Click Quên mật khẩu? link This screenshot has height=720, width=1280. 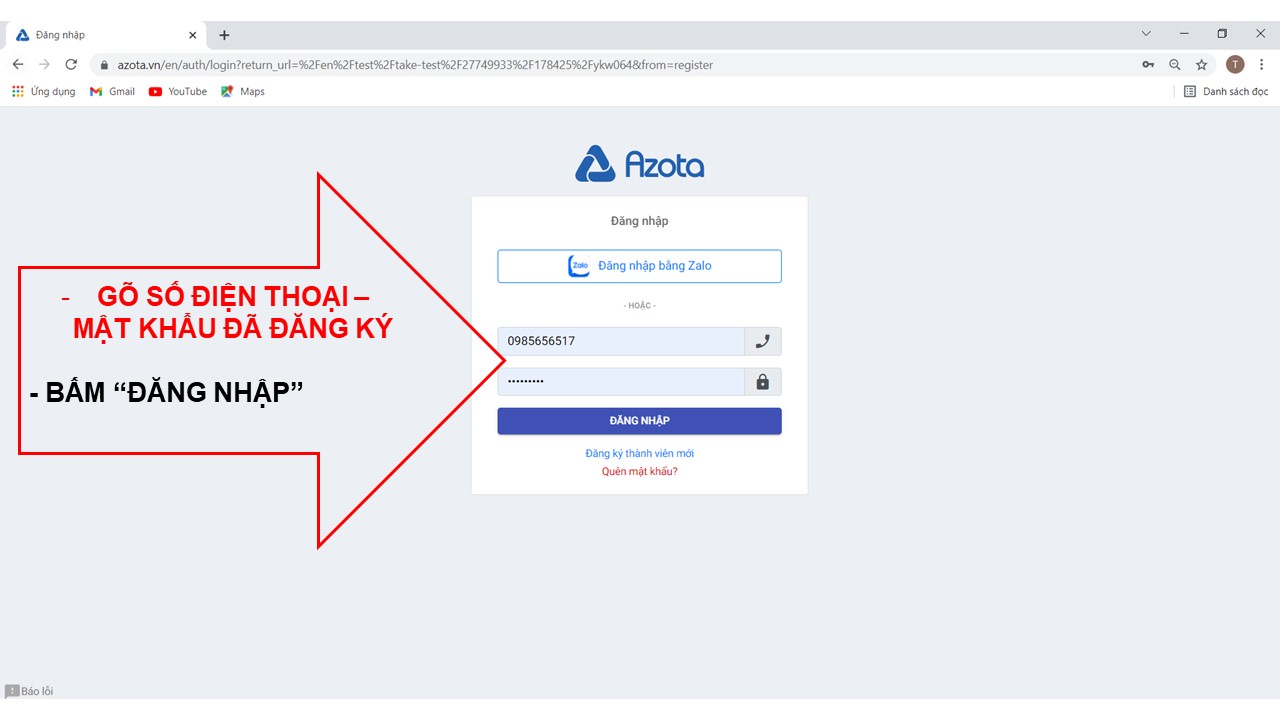click(640, 471)
